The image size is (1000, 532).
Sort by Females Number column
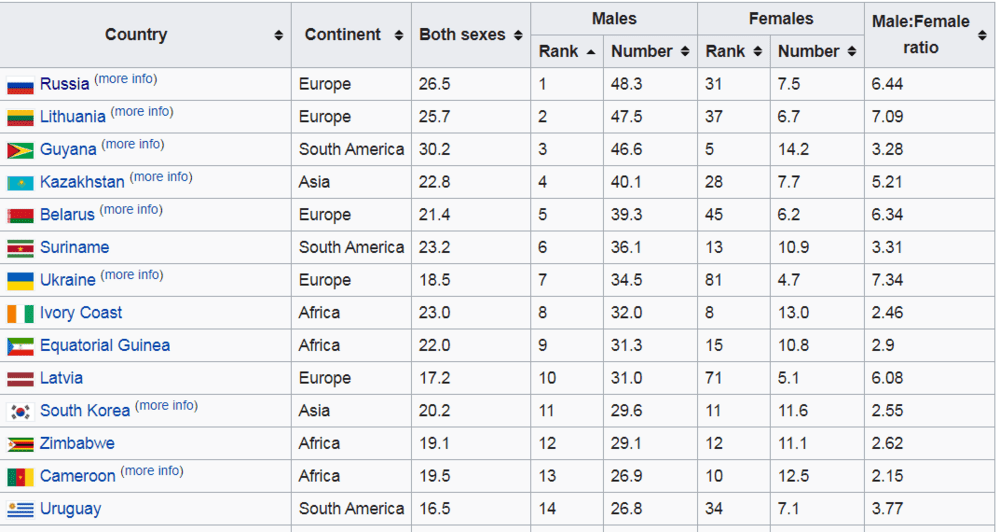(851, 51)
